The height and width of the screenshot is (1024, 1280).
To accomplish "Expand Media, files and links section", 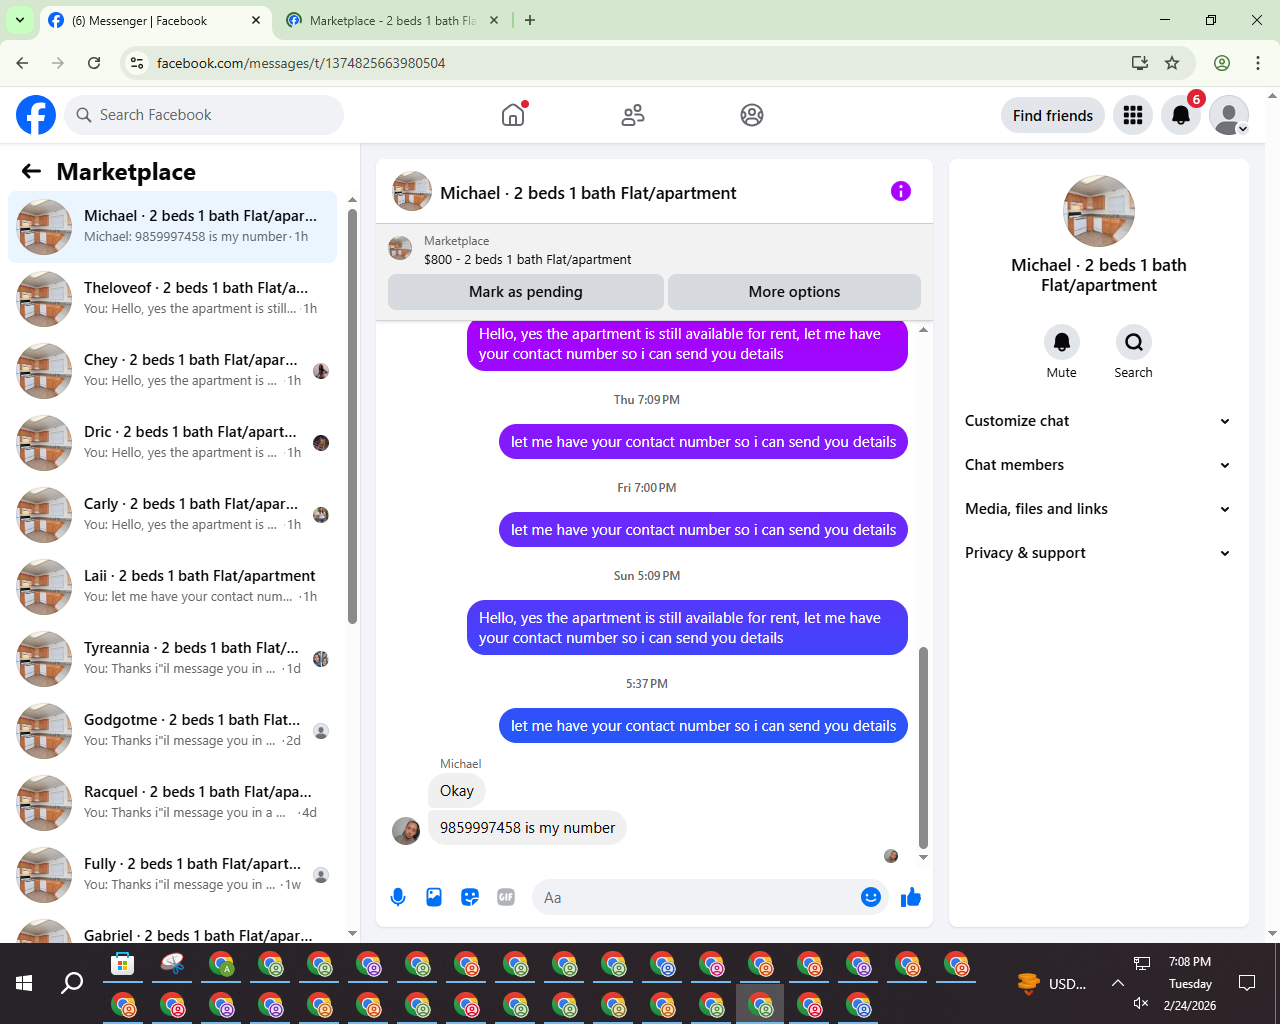I will coord(1098,509).
